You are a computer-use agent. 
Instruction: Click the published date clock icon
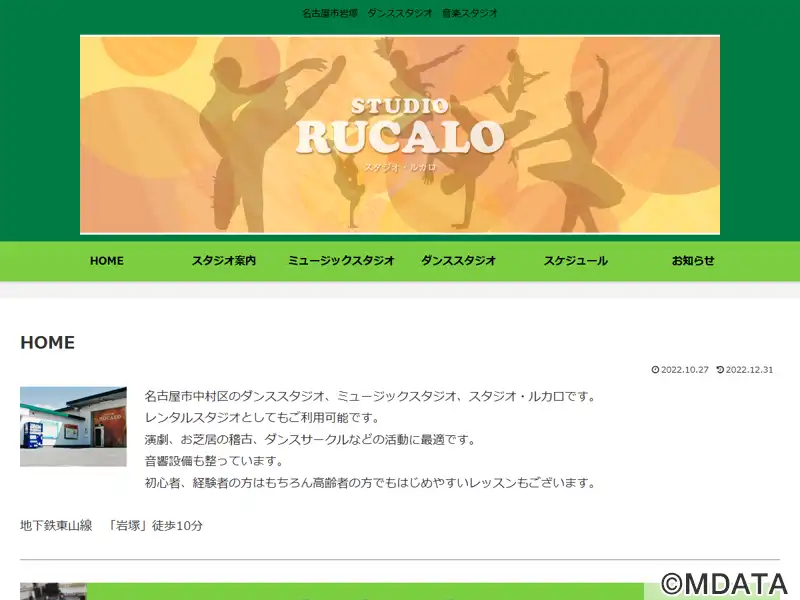(655, 370)
